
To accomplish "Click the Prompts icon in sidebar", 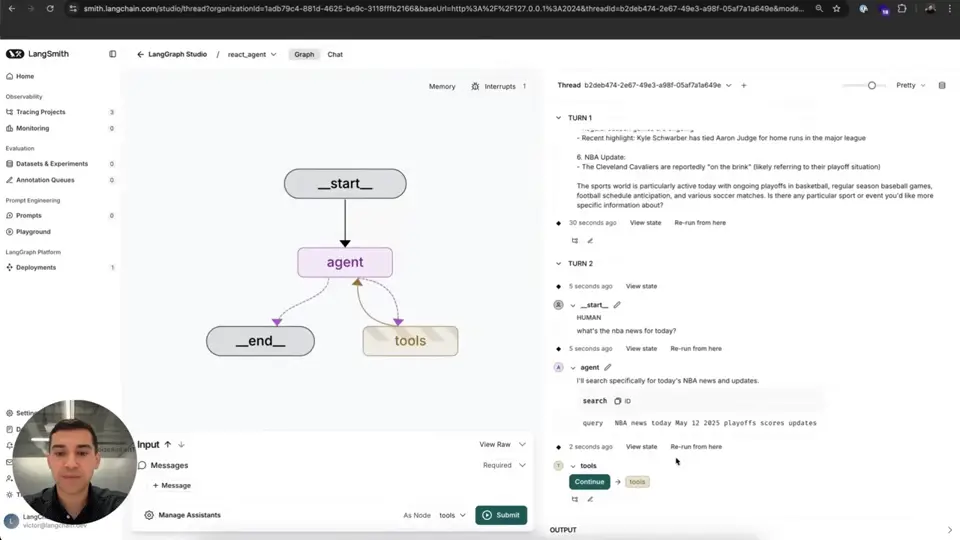I will [9, 216].
